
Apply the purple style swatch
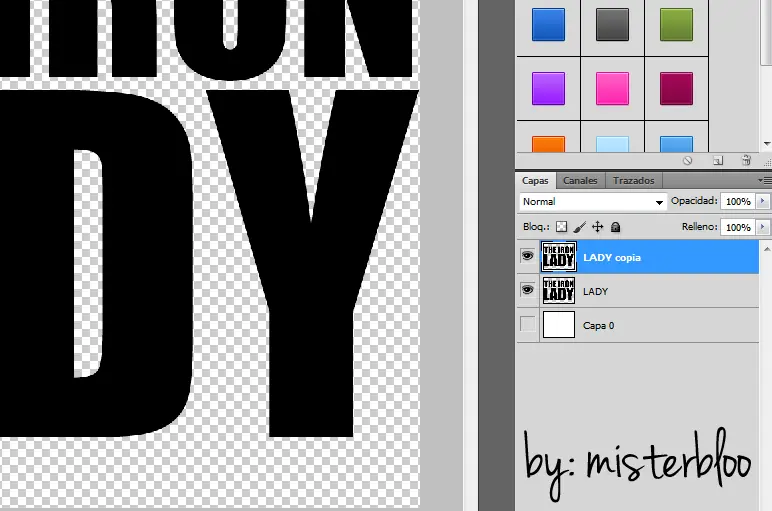(548, 89)
